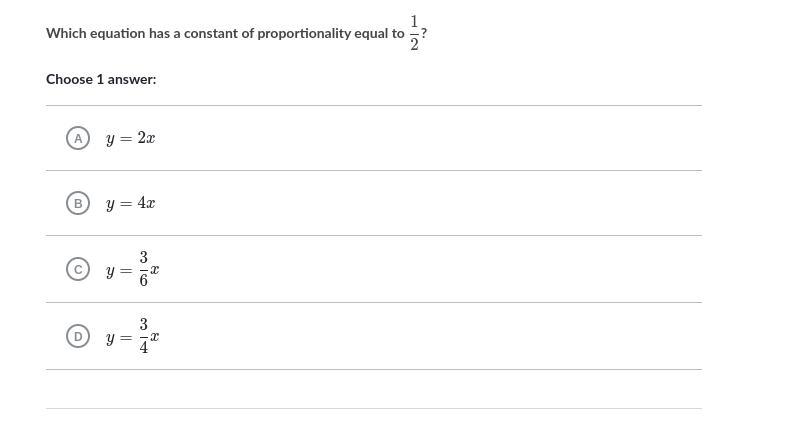Click the 1/2 fraction in the question
The width and height of the screenshot is (805, 425).
pyautogui.click(x=415, y=33)
